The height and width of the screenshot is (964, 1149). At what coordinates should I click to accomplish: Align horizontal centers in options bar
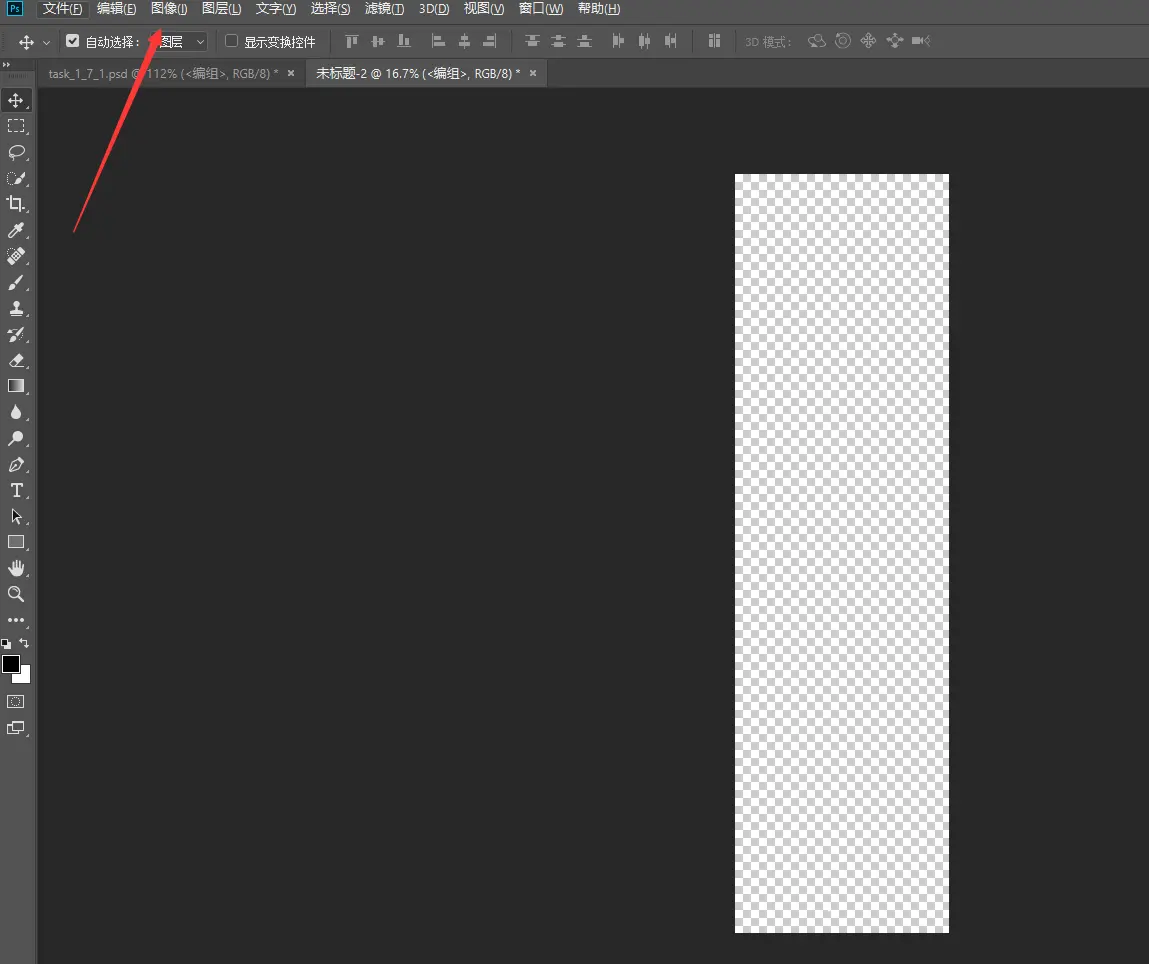[465, 41]
